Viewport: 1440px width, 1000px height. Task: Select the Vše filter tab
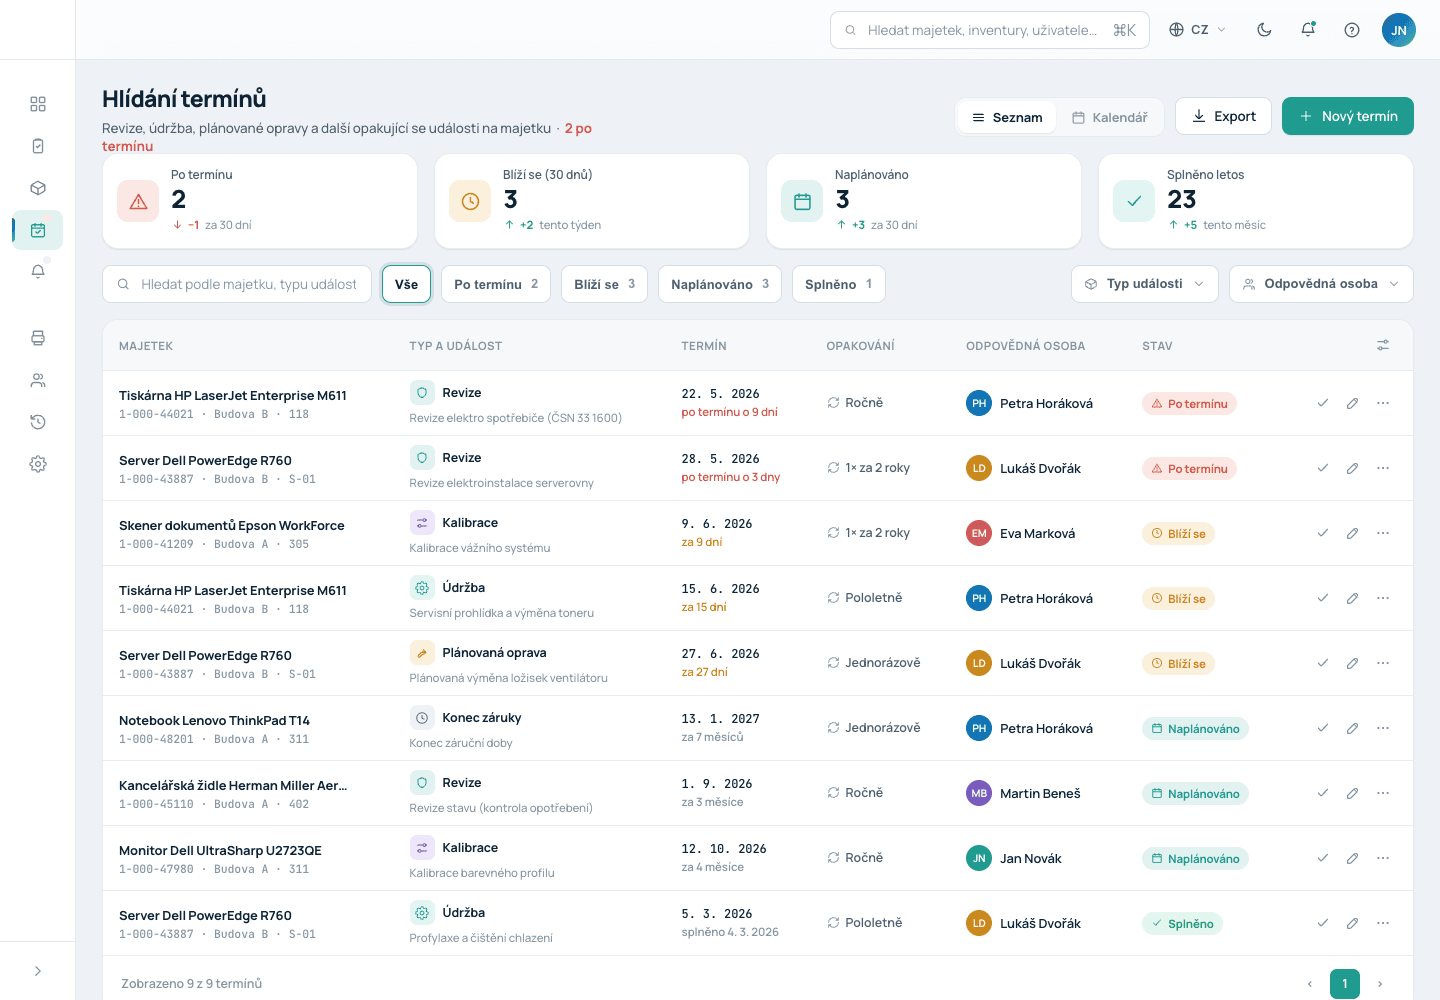click(407, 284)
